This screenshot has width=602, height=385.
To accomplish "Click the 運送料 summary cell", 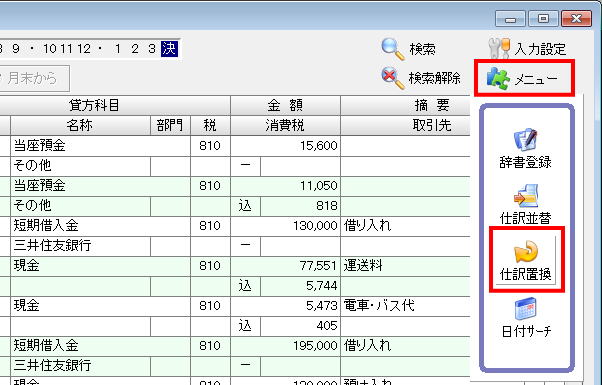I will (x=405, y=266).
